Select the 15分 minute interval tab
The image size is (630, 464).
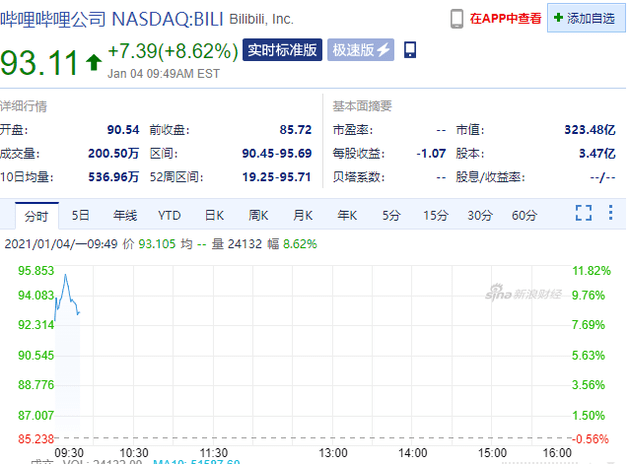[x=435, y=215]
